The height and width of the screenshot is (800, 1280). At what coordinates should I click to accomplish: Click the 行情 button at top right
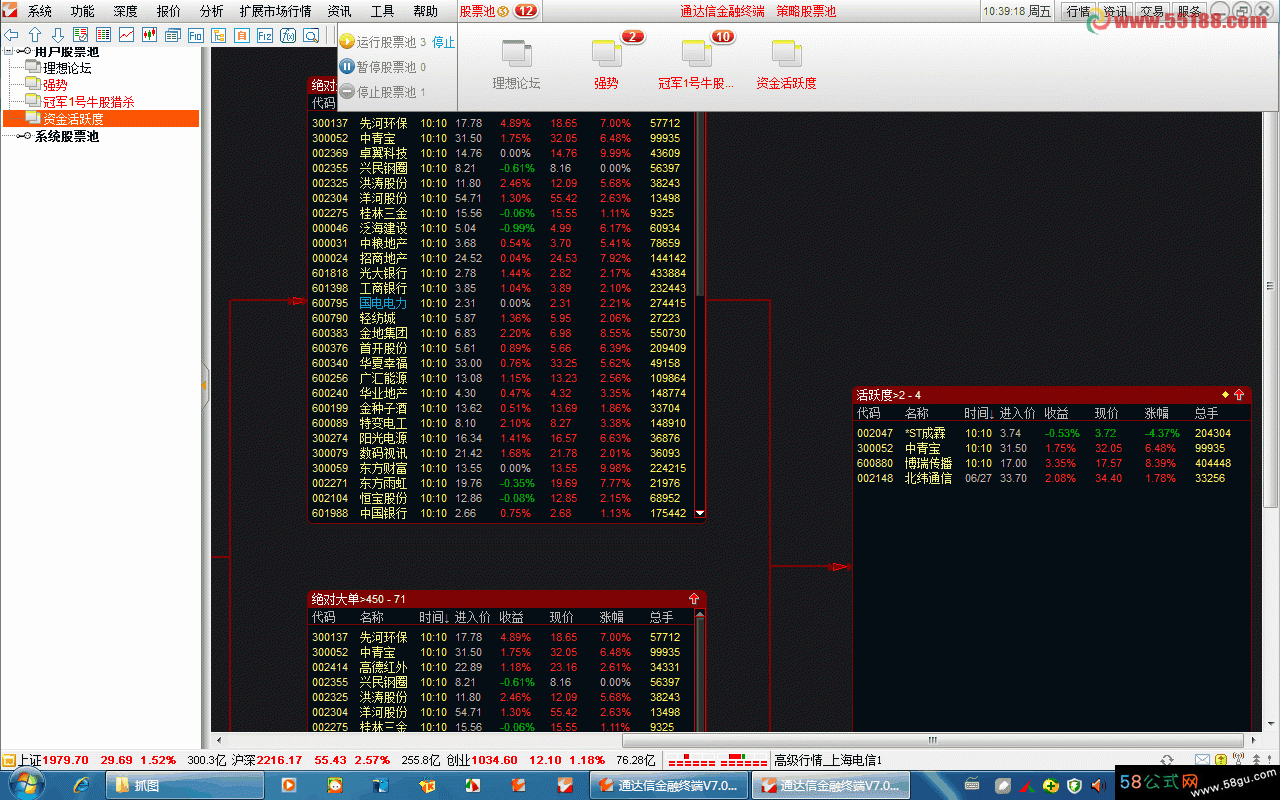tap(1078, 11)
